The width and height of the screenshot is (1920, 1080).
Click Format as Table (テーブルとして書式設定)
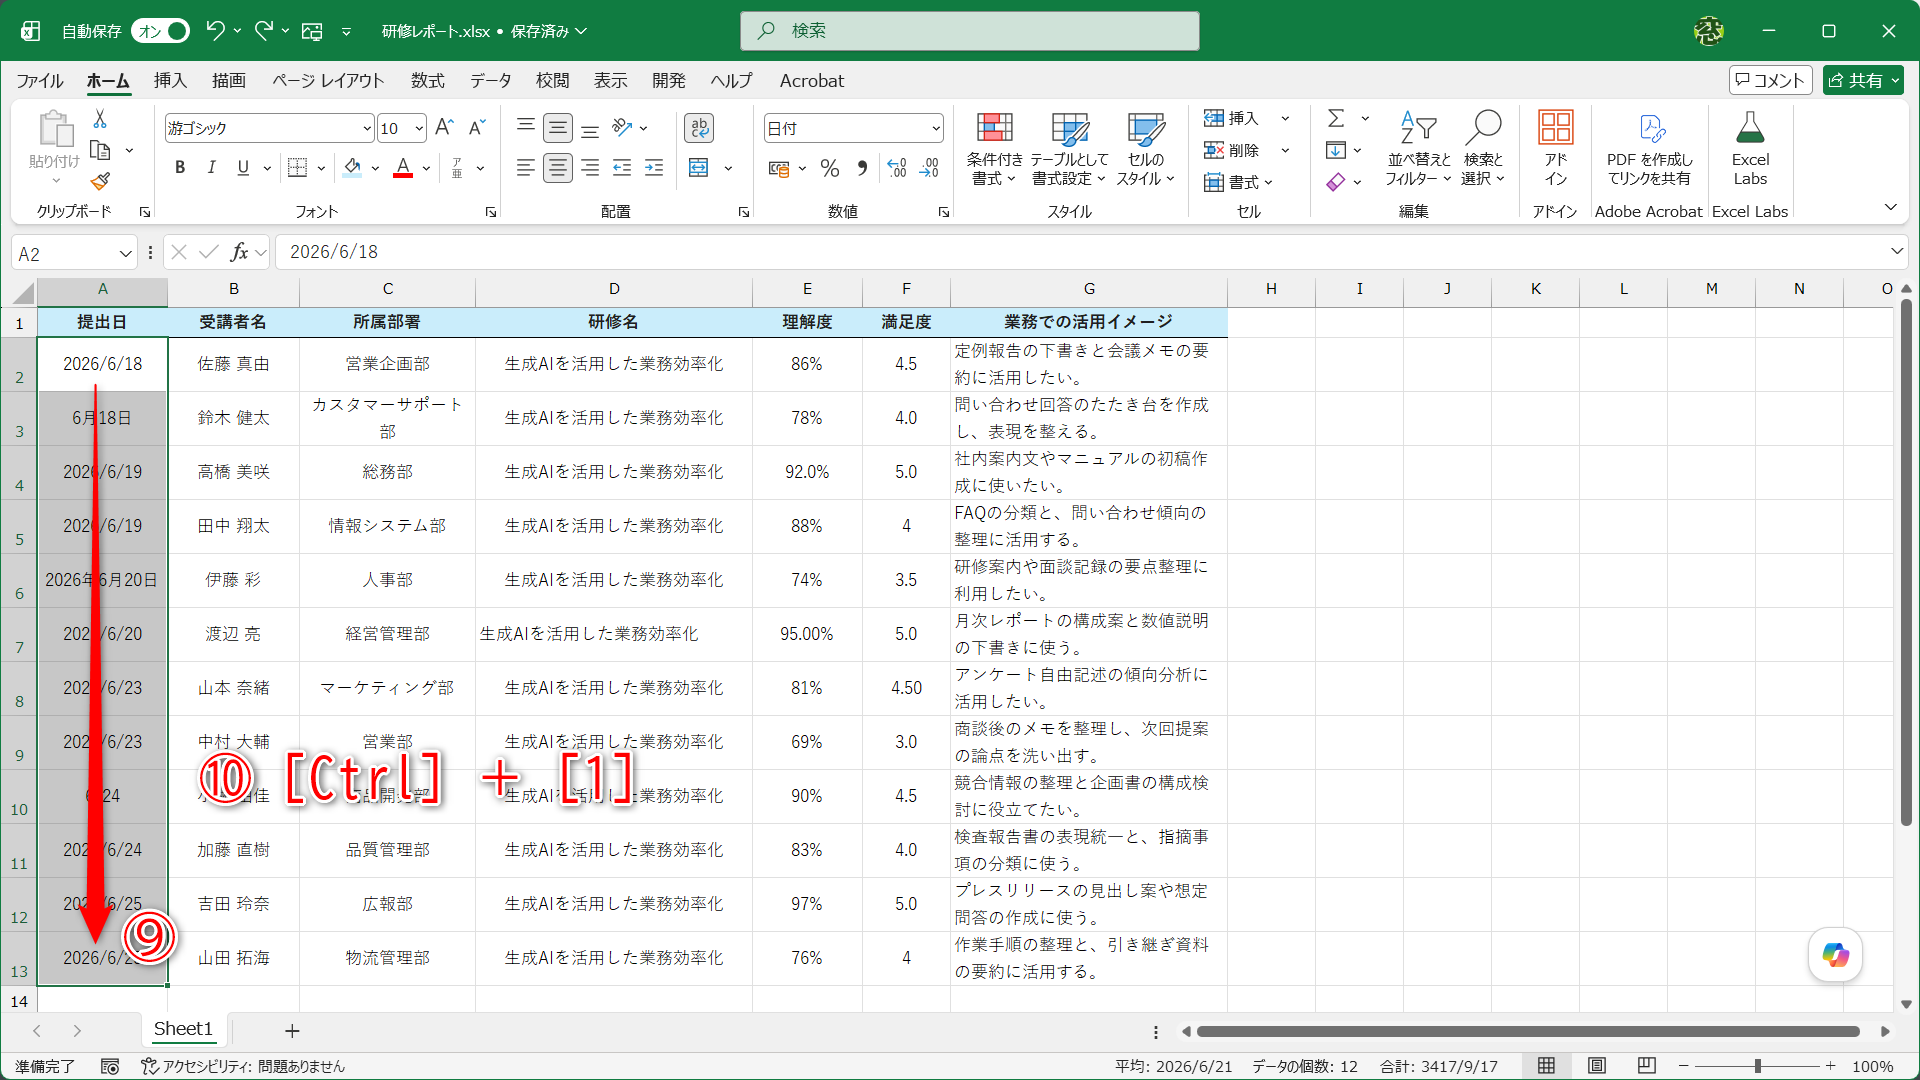1069,148
